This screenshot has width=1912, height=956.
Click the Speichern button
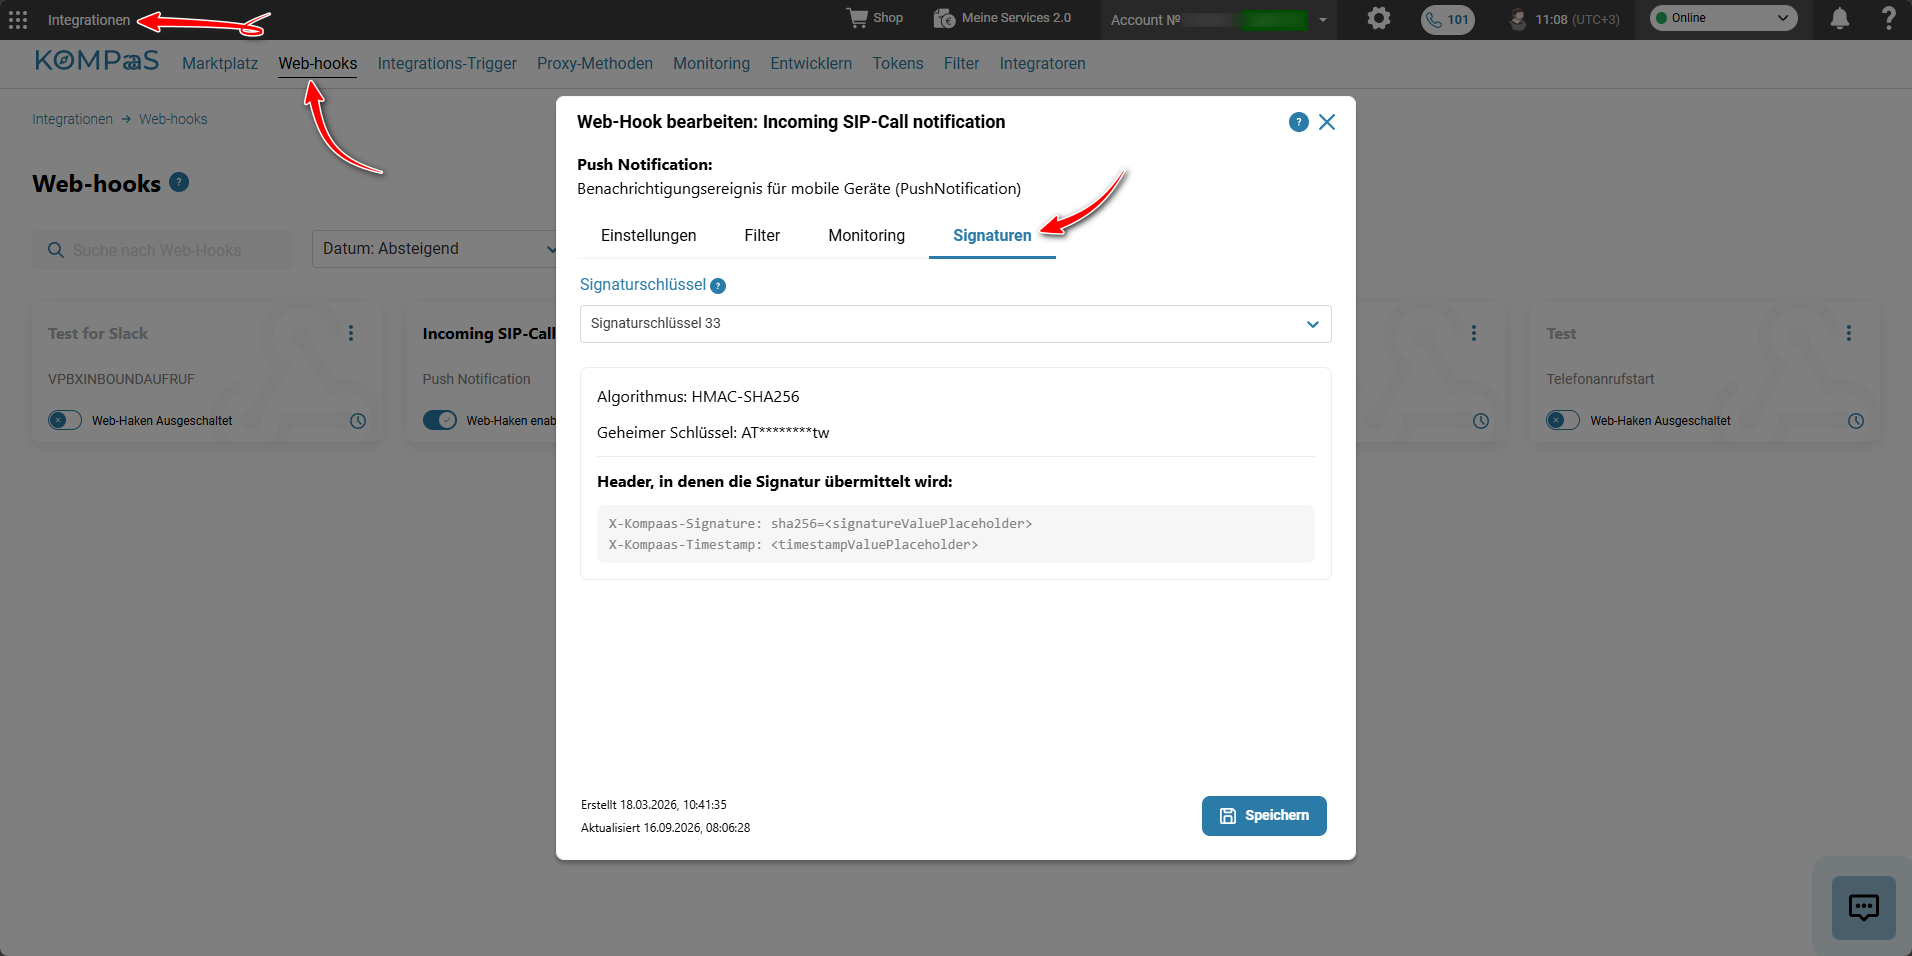tap(1264, 816)
